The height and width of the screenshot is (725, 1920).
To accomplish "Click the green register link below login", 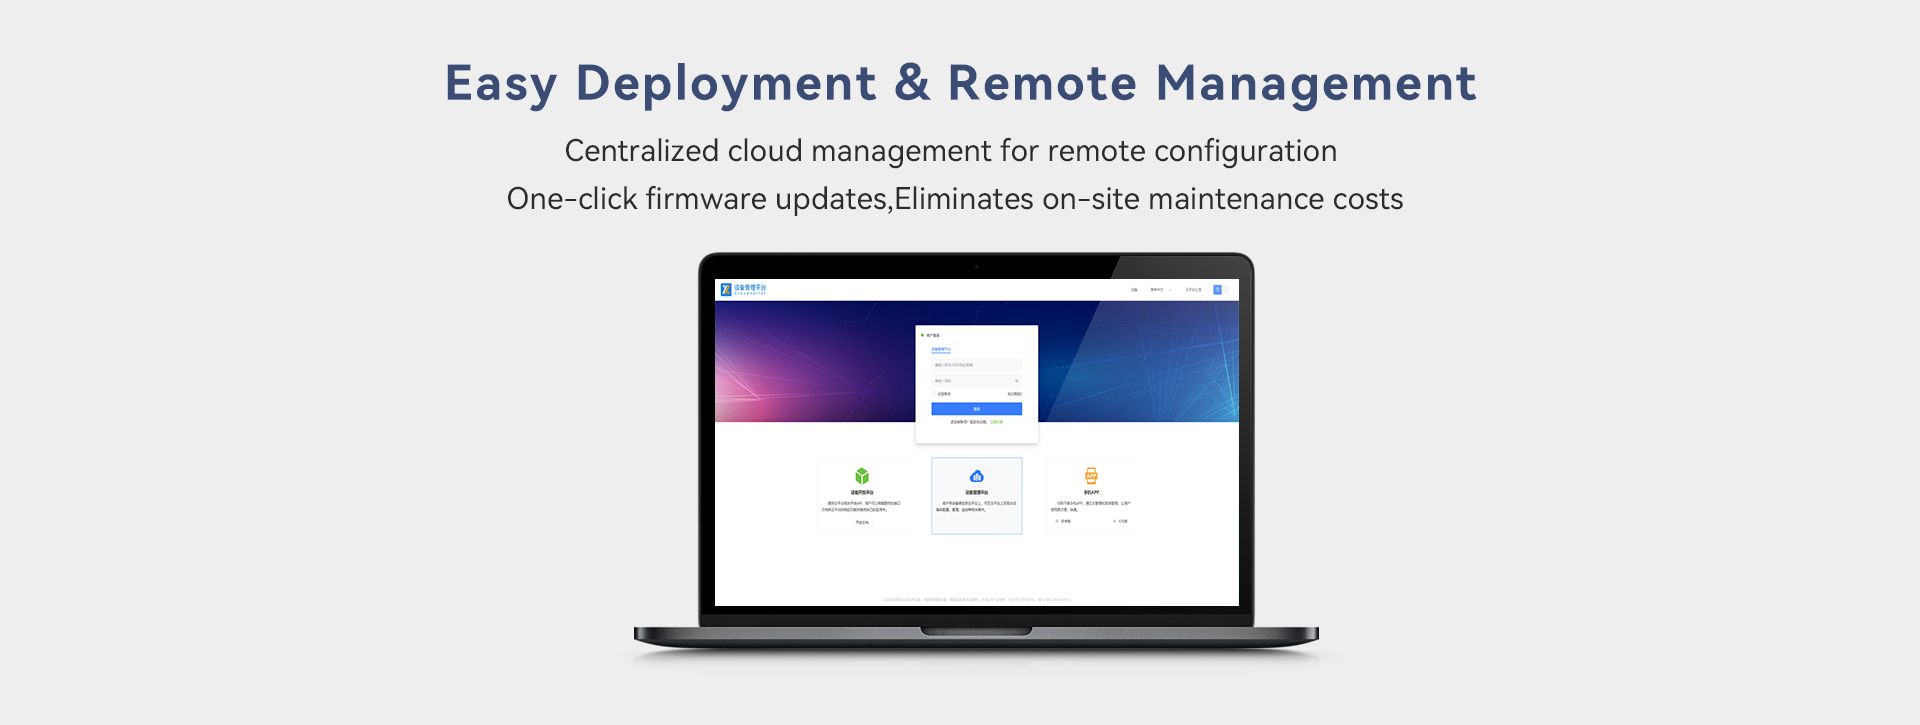I will tap(996, 422).
